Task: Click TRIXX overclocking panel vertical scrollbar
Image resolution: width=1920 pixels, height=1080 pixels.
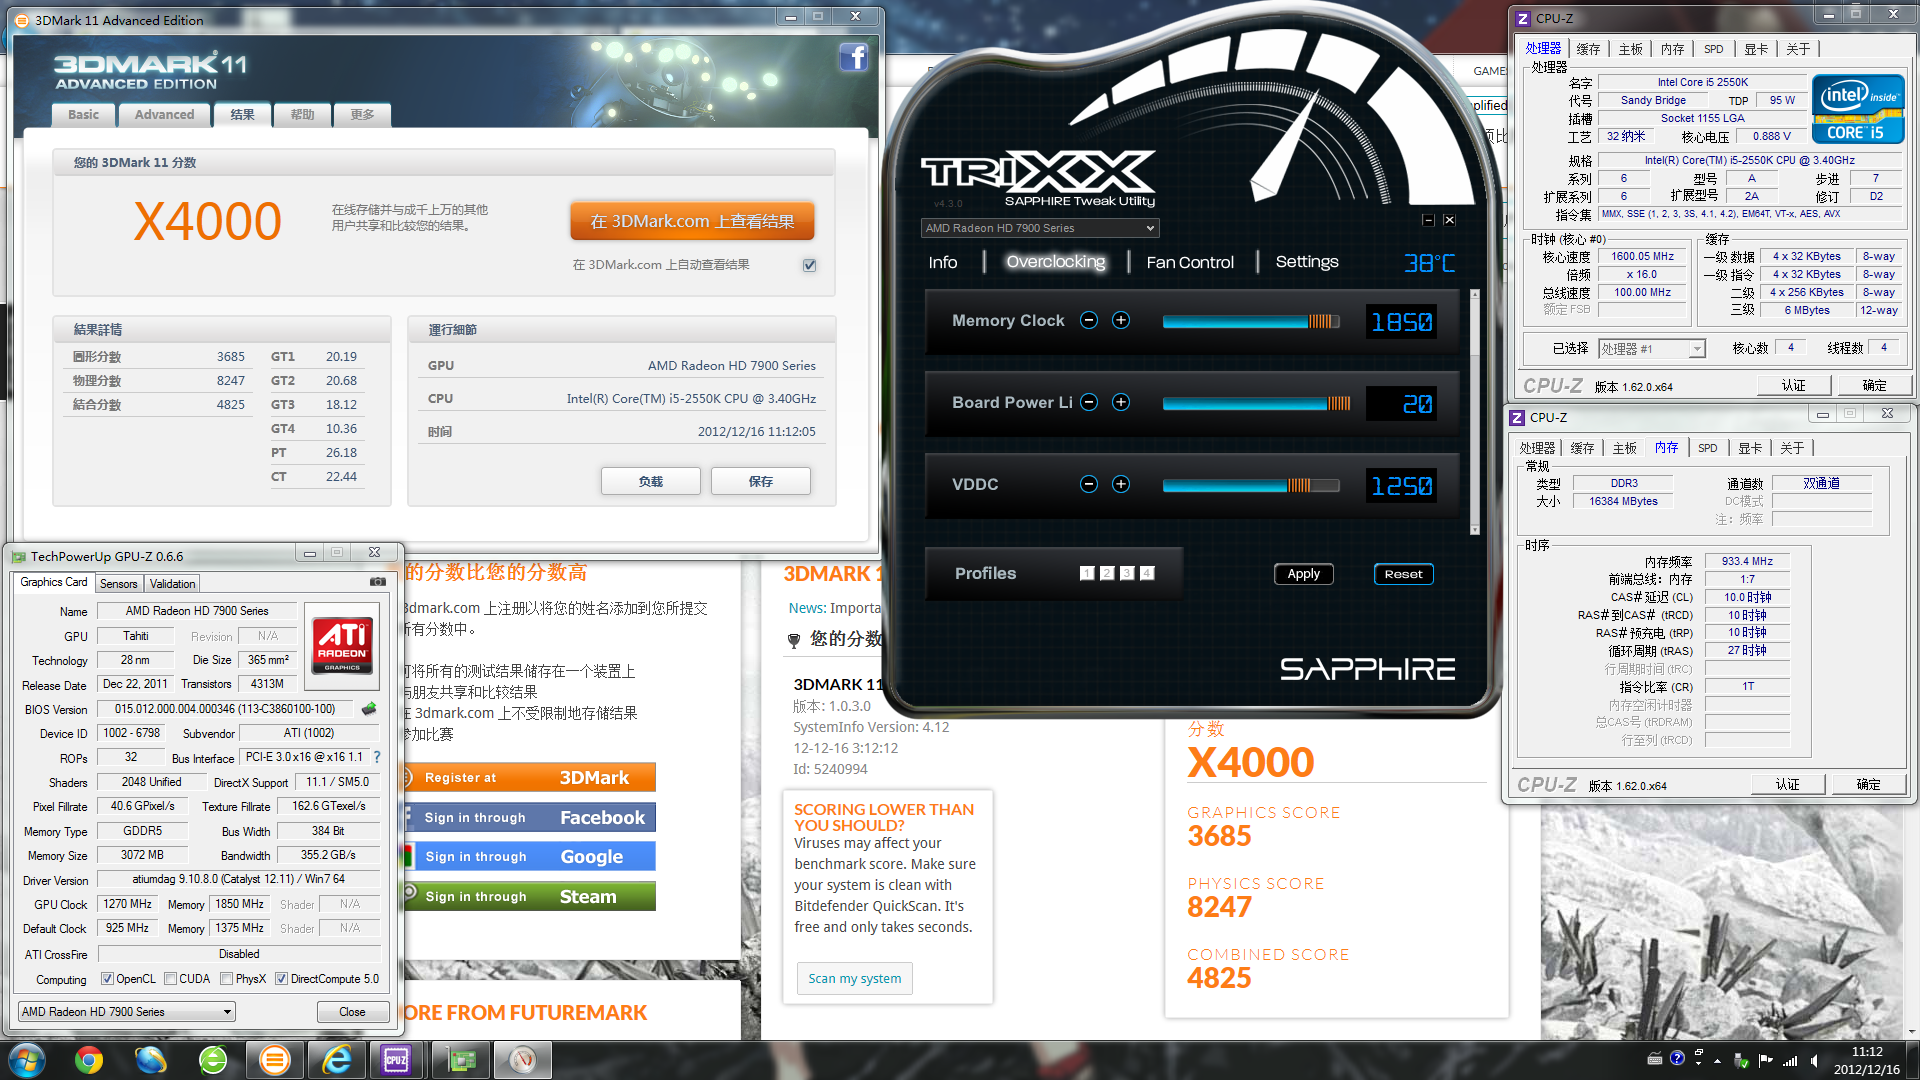Action: [1474, 412]
